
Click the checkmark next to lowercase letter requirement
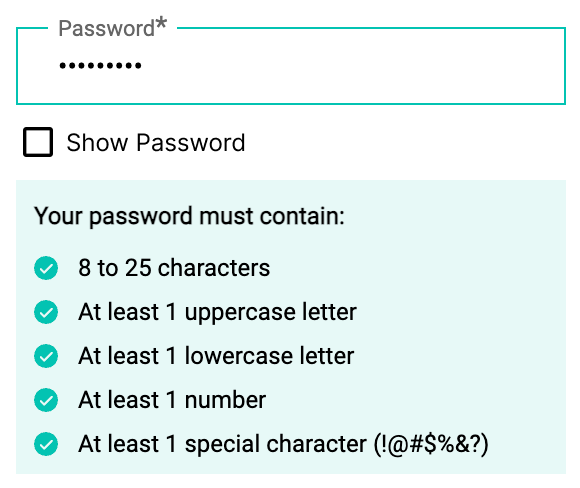tap(46, 356)
